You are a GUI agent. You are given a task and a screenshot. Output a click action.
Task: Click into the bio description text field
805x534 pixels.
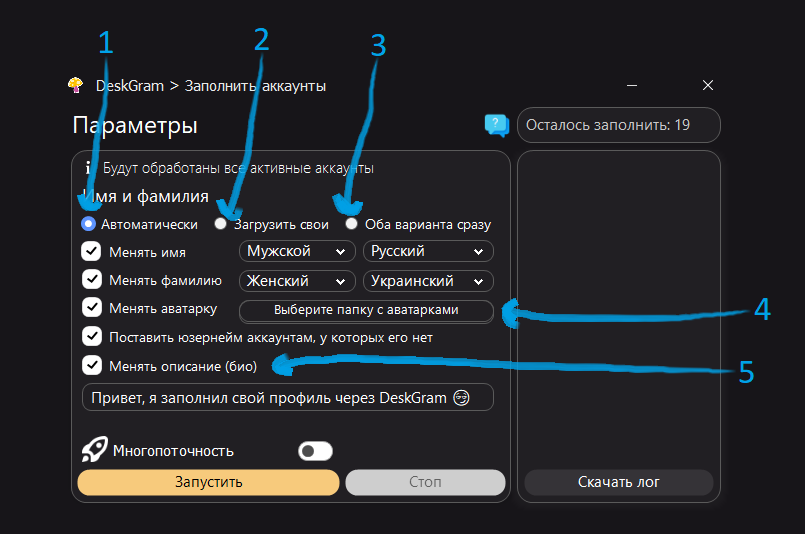click(x=288, y=397)
